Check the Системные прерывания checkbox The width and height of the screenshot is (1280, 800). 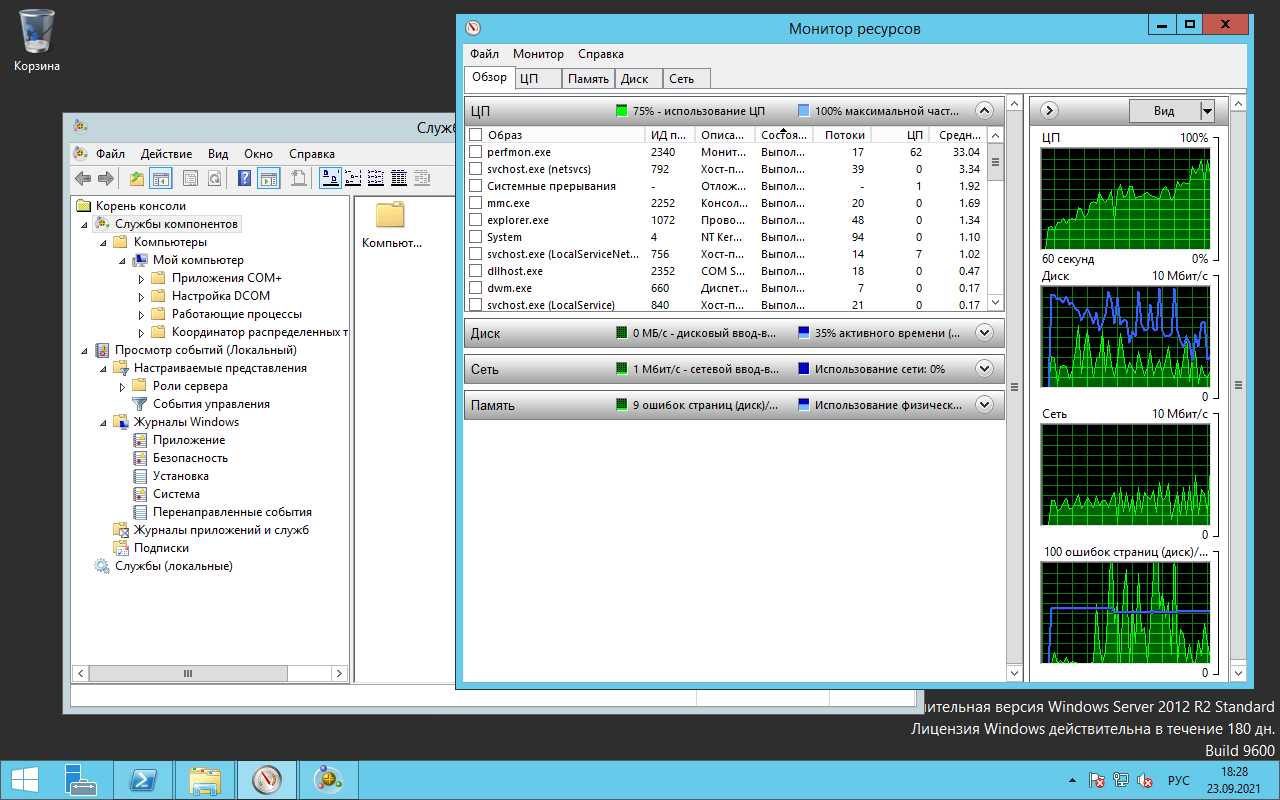pyautogui.click(x=476, y=186)
